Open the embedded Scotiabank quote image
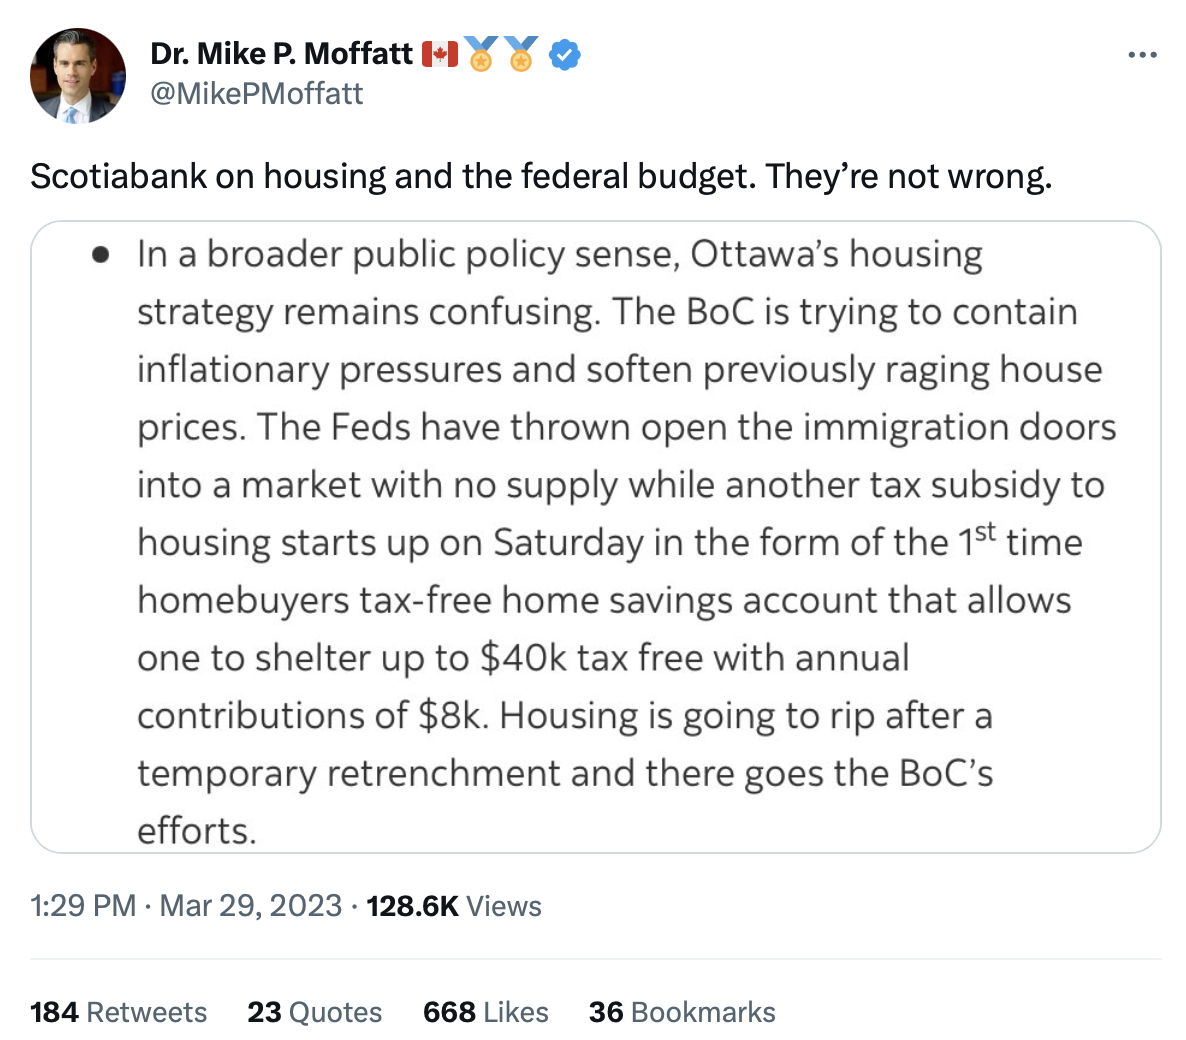This screenshot has height=1040, width=1186. pyautogui.click(x=596, y=536)
